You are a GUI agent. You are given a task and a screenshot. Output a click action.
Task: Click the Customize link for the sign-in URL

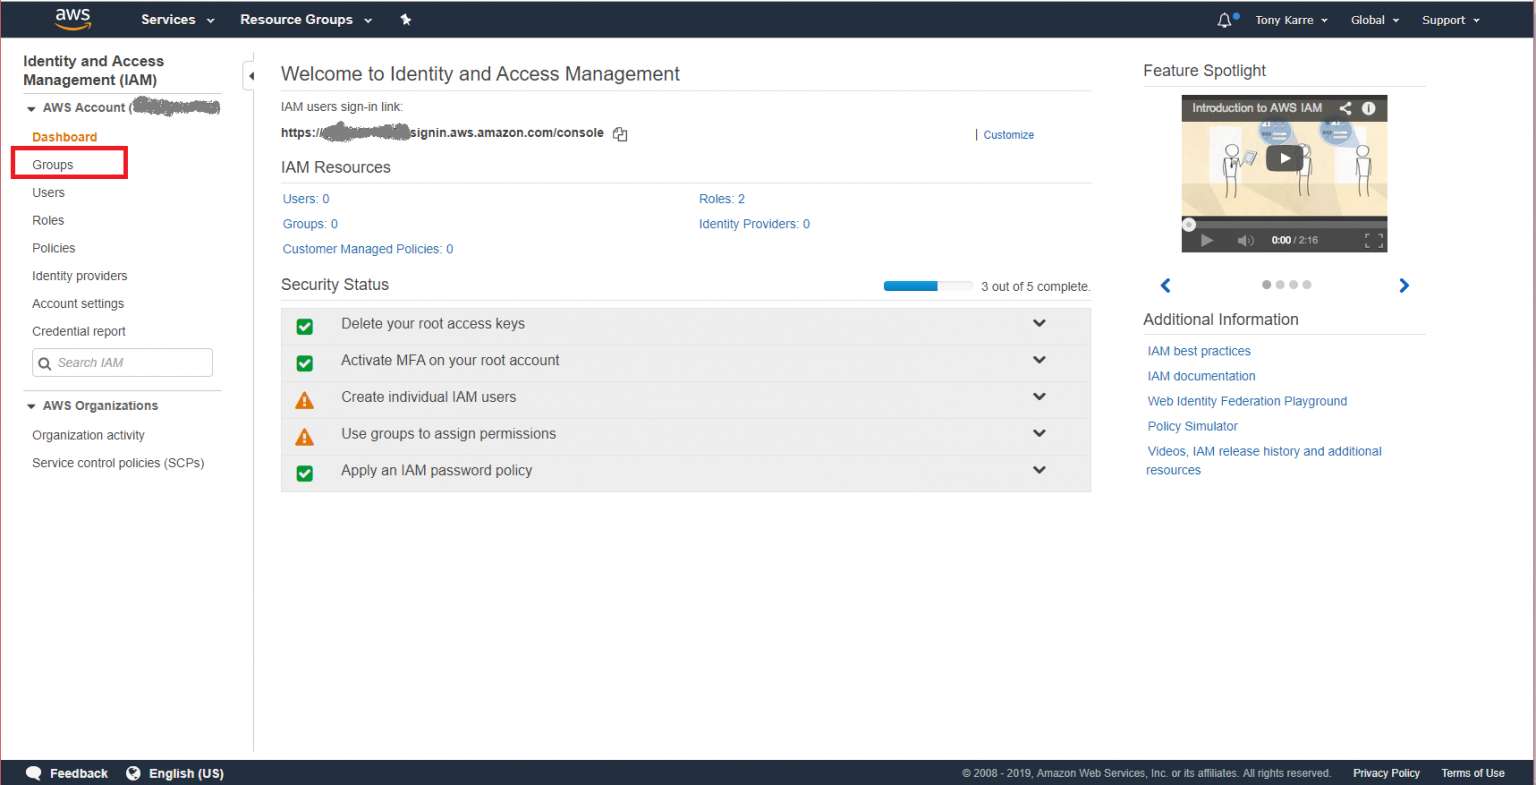(1008, 134)
